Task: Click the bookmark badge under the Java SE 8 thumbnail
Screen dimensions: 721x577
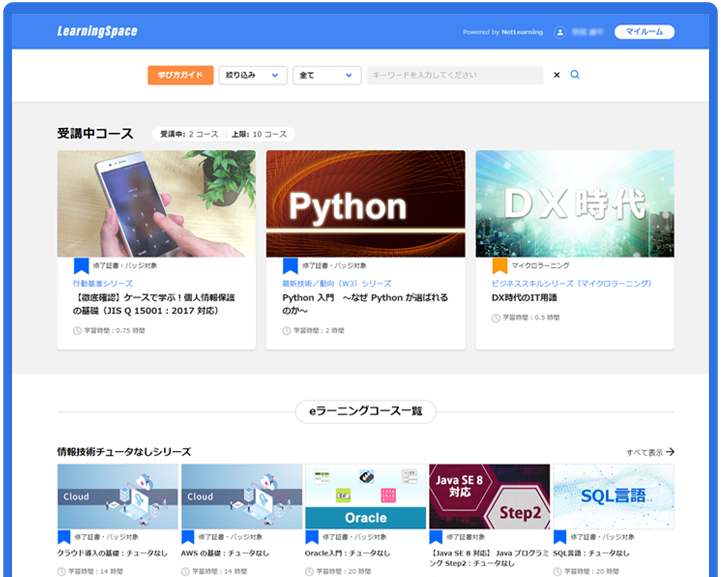Action: [436, 537]
